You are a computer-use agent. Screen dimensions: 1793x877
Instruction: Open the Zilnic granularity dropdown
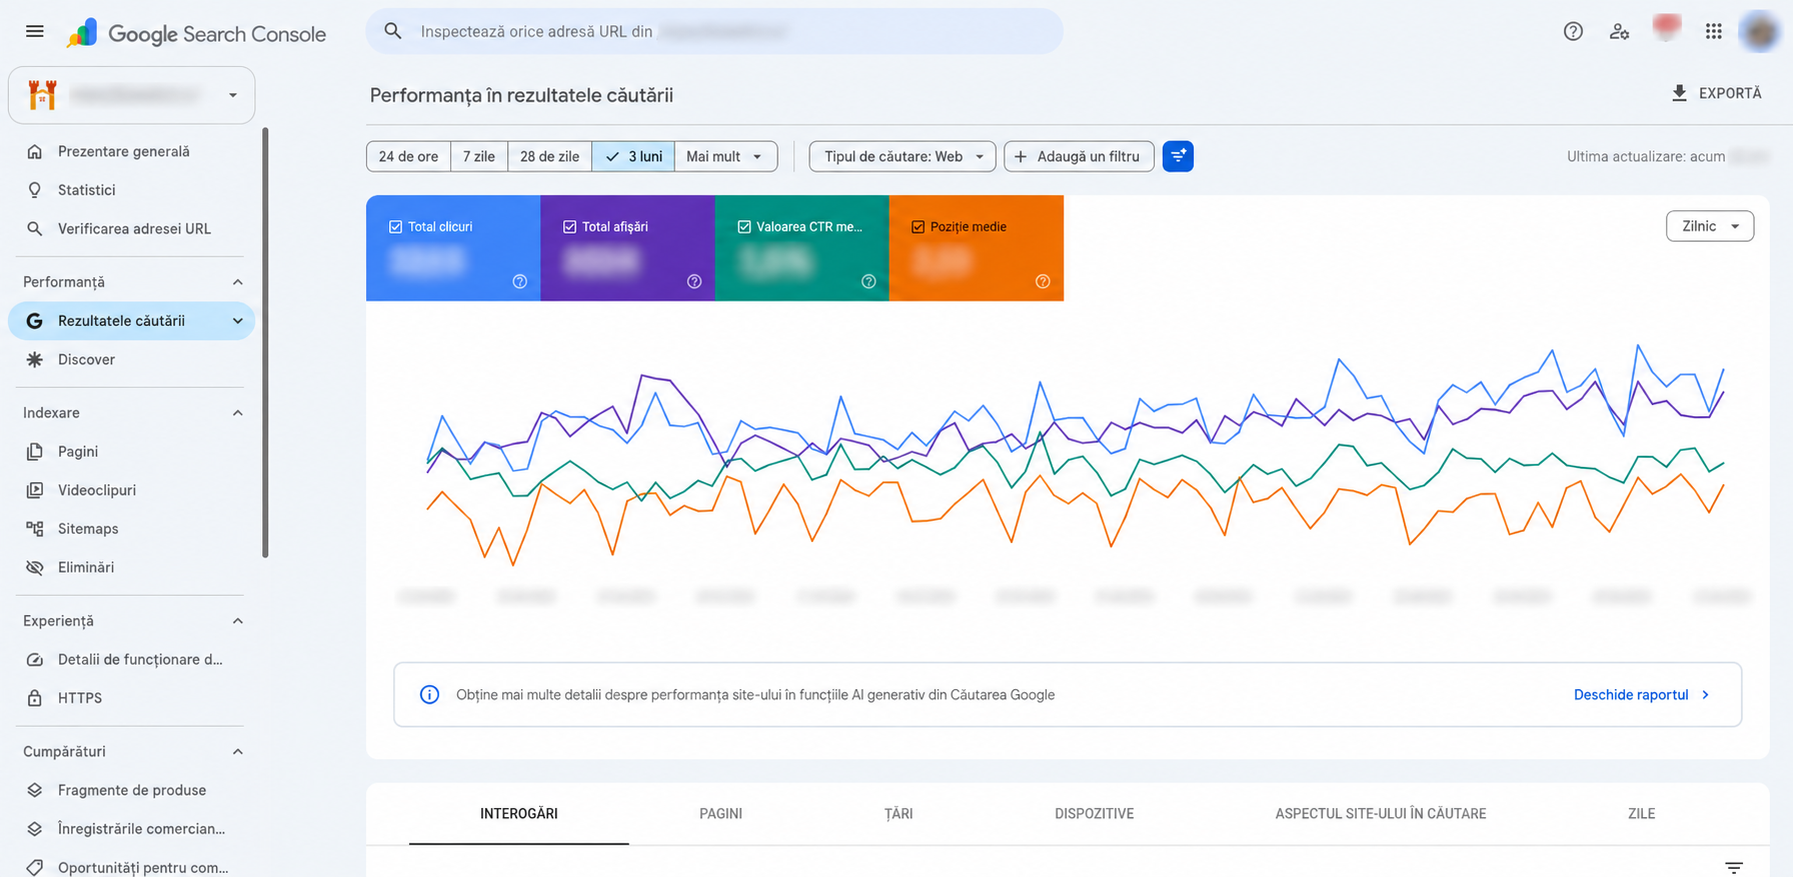pyautogui.click(x=1709, y=226)
